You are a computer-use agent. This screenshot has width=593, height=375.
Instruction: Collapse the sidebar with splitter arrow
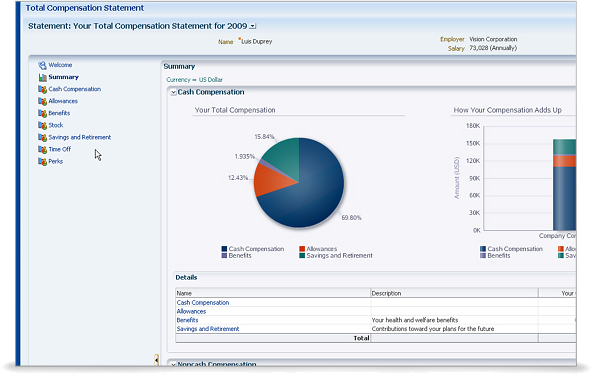click(156, 360)
